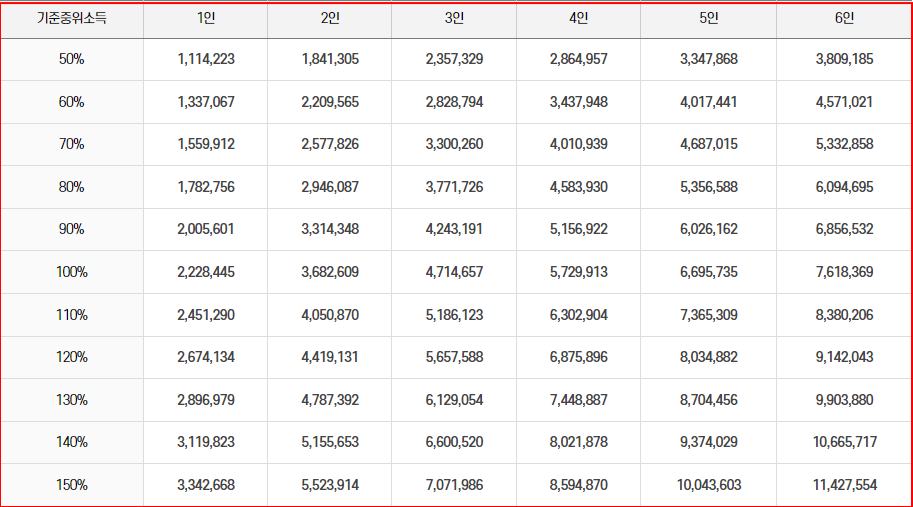The image size is (913, 507).
Task: Select cell value 1,114,223
Action: point(206,59)
